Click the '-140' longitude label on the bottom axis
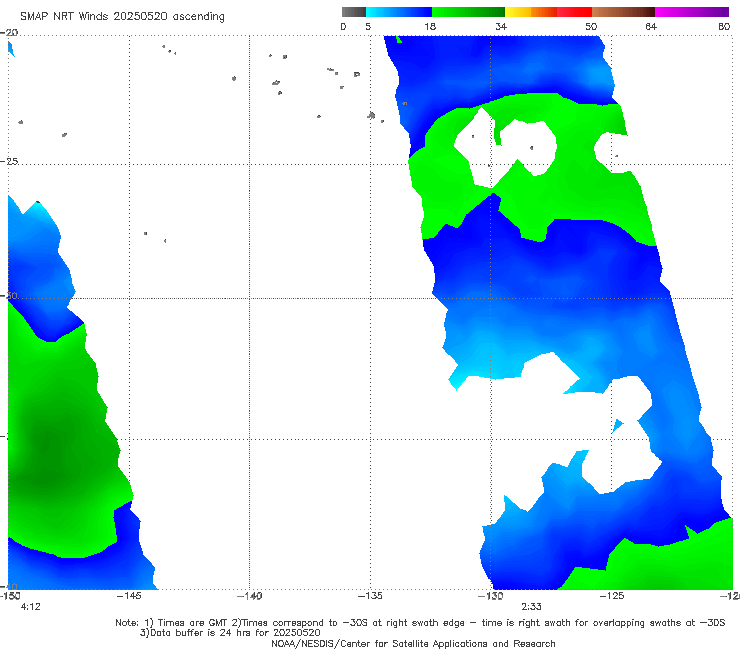Screen dimensions: 740x650 [x=250, y=596]
